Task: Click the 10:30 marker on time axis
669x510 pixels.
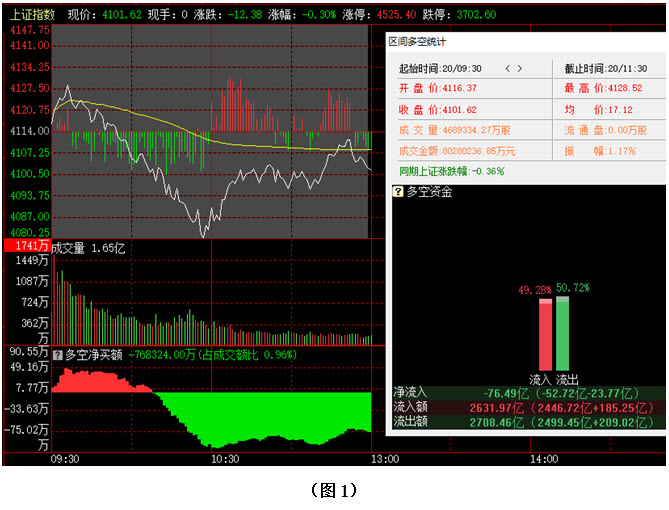Action: (225, 459)
